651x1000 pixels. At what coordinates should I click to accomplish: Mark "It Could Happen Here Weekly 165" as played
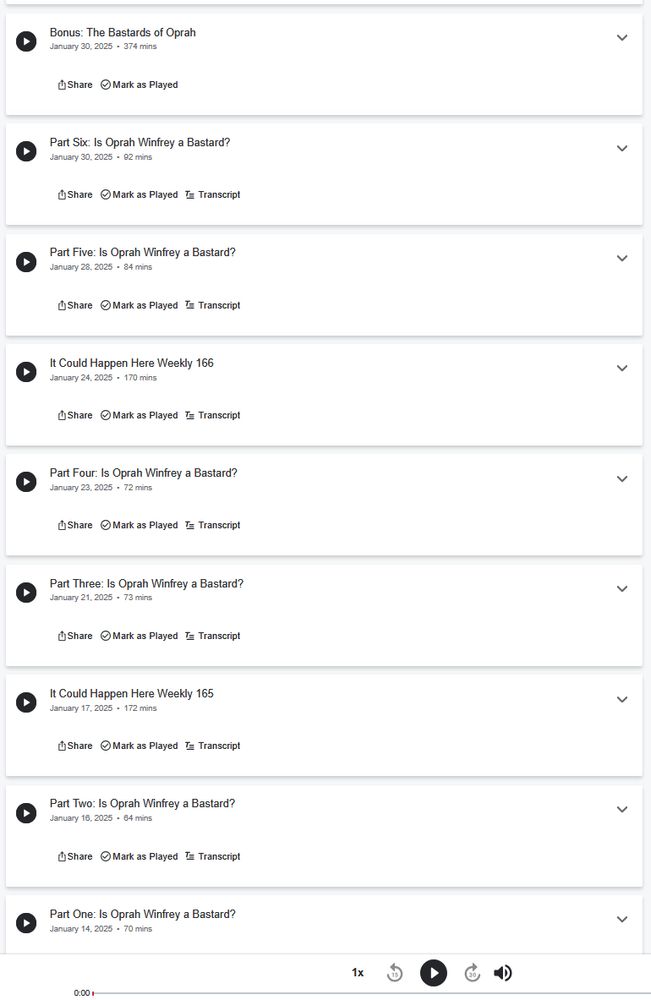pos(139,745)
